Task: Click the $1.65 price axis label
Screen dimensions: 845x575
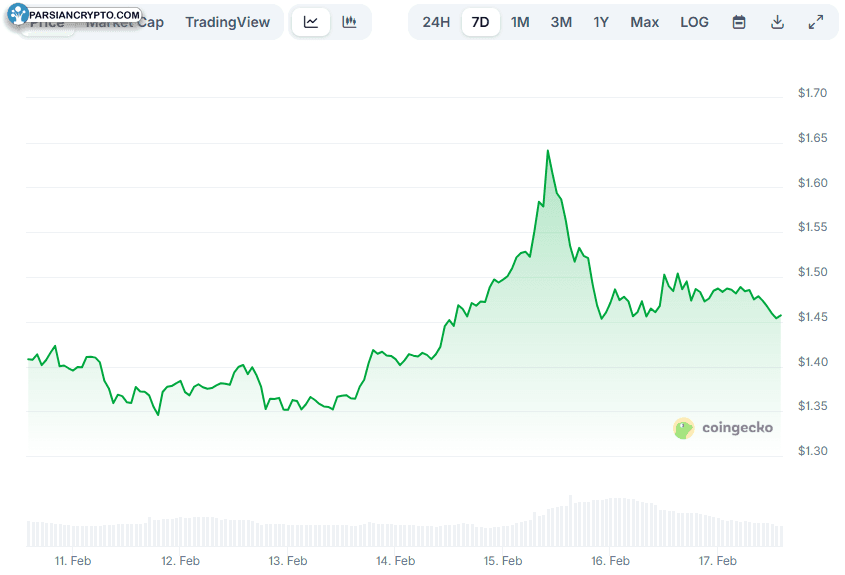Action: coord(812,138)
